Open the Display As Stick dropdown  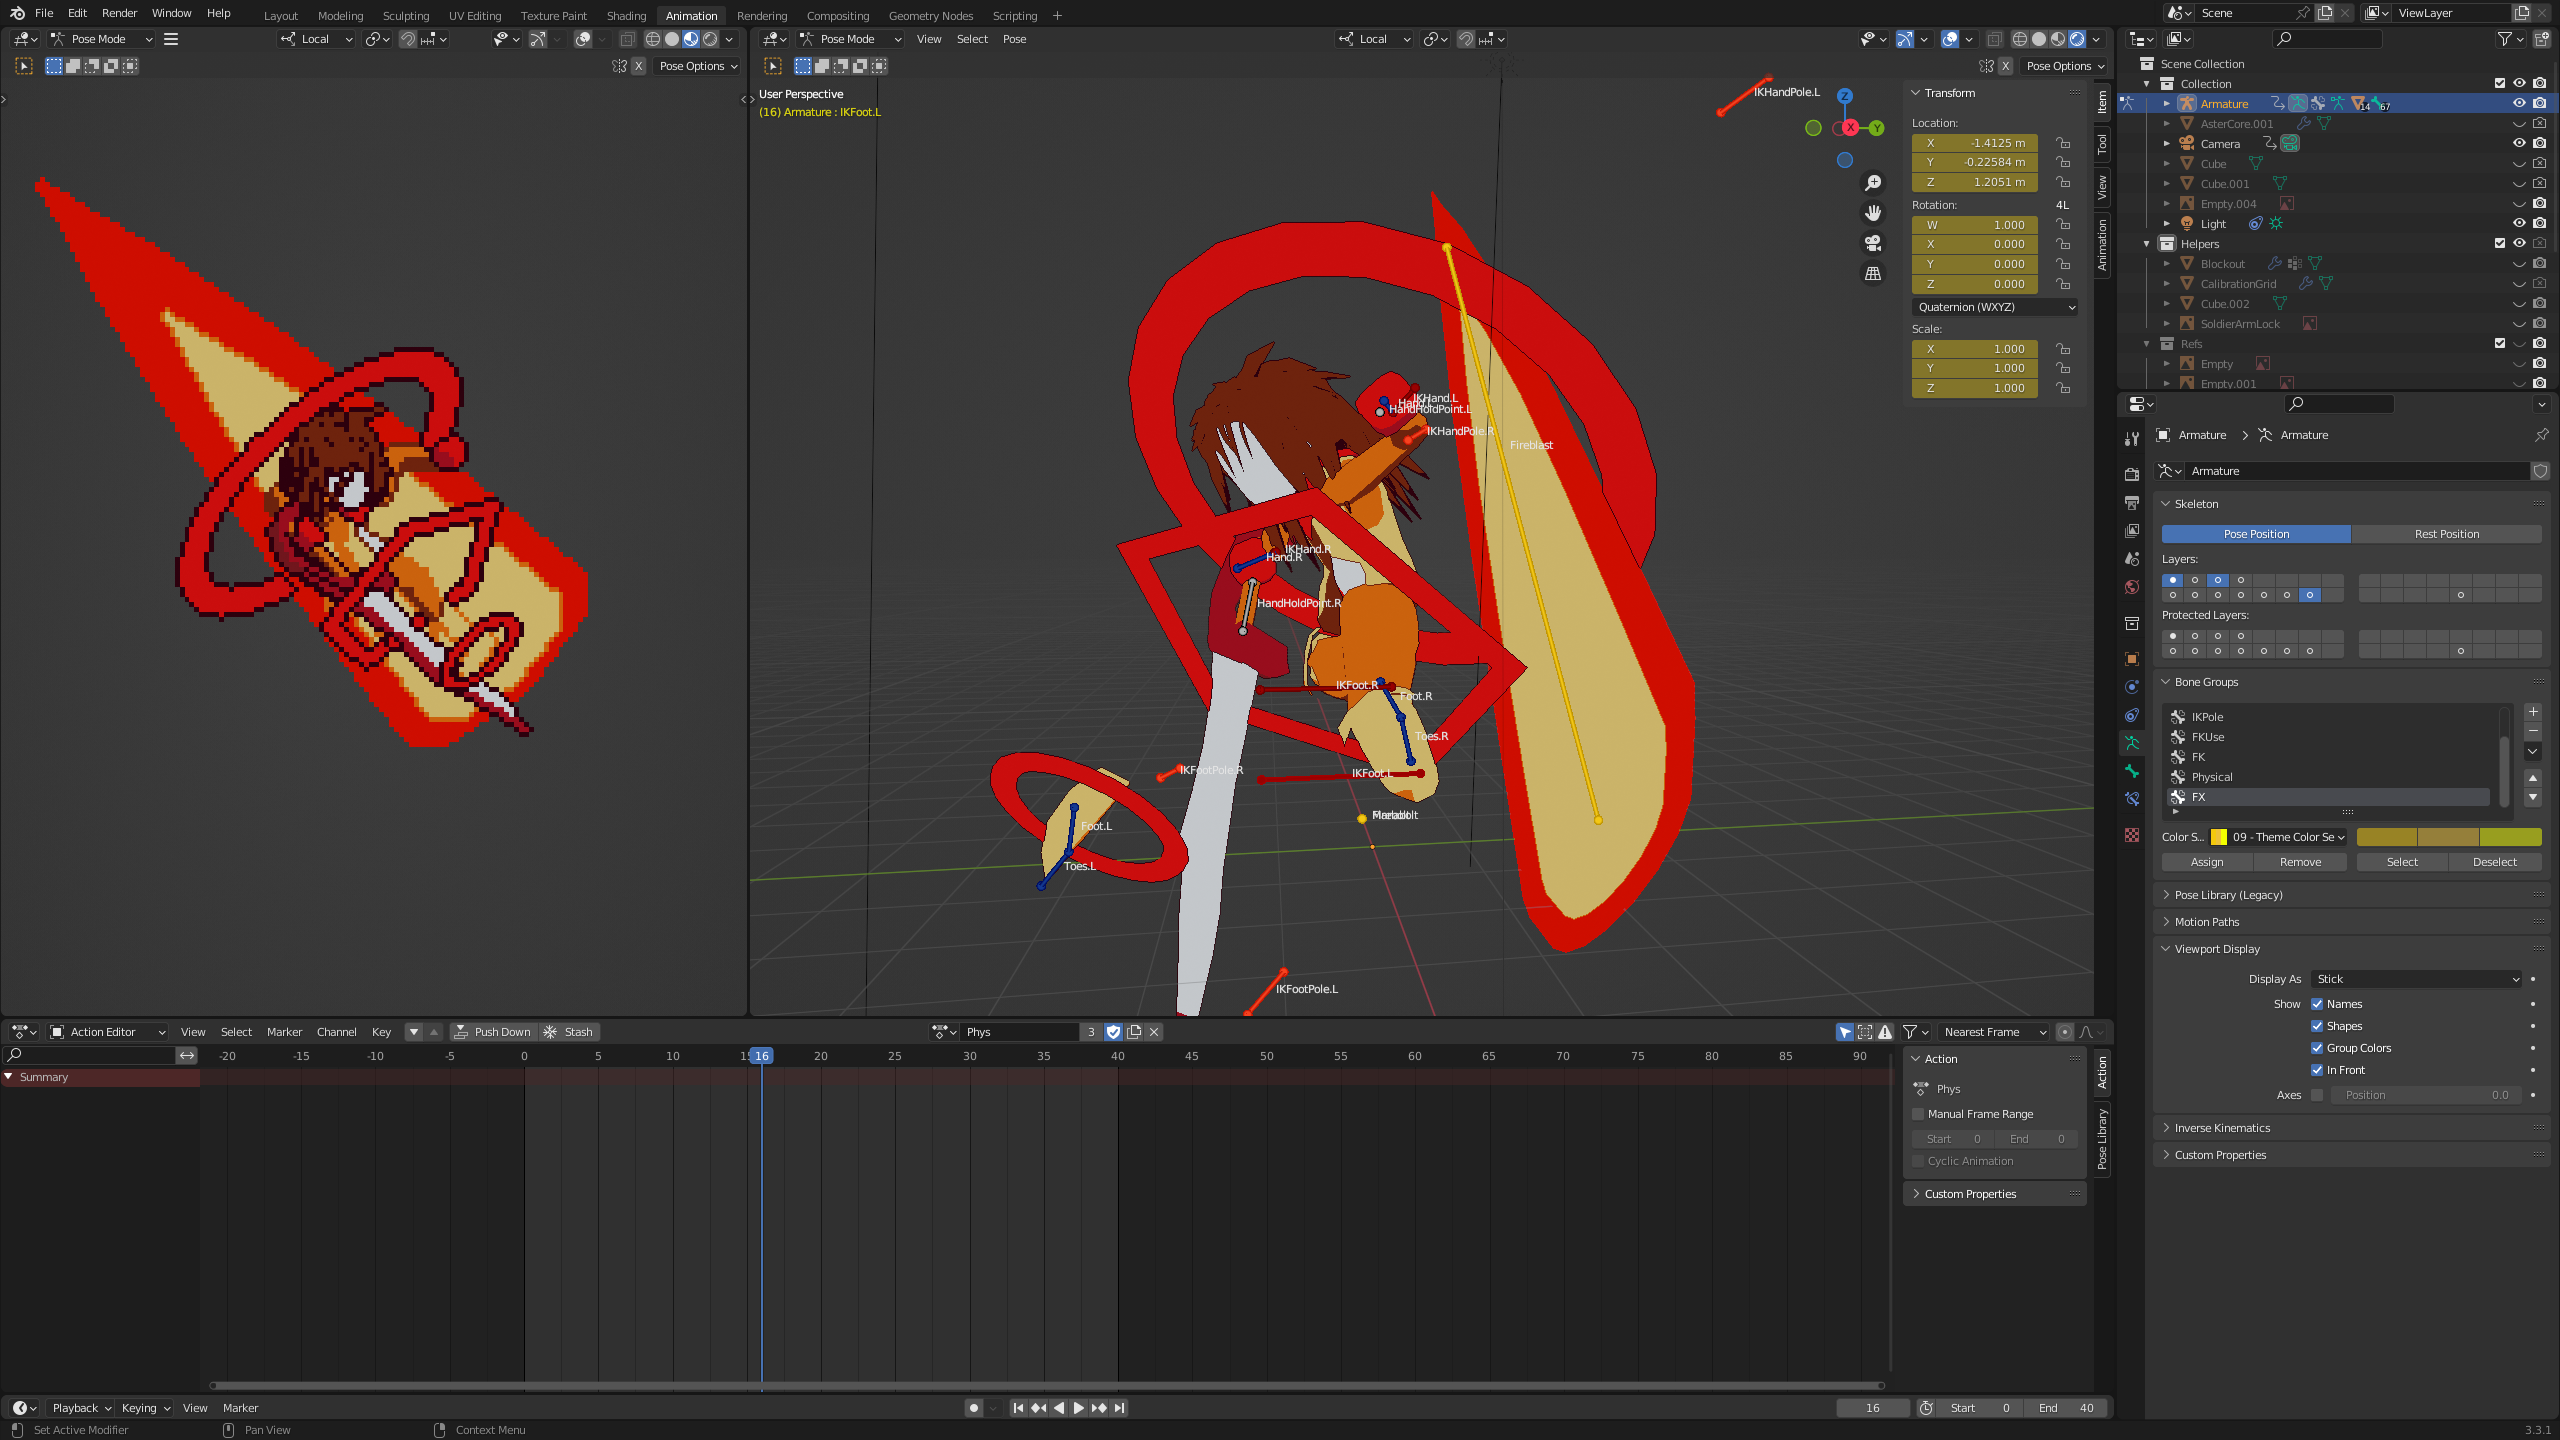click(x=2417, y=979)
